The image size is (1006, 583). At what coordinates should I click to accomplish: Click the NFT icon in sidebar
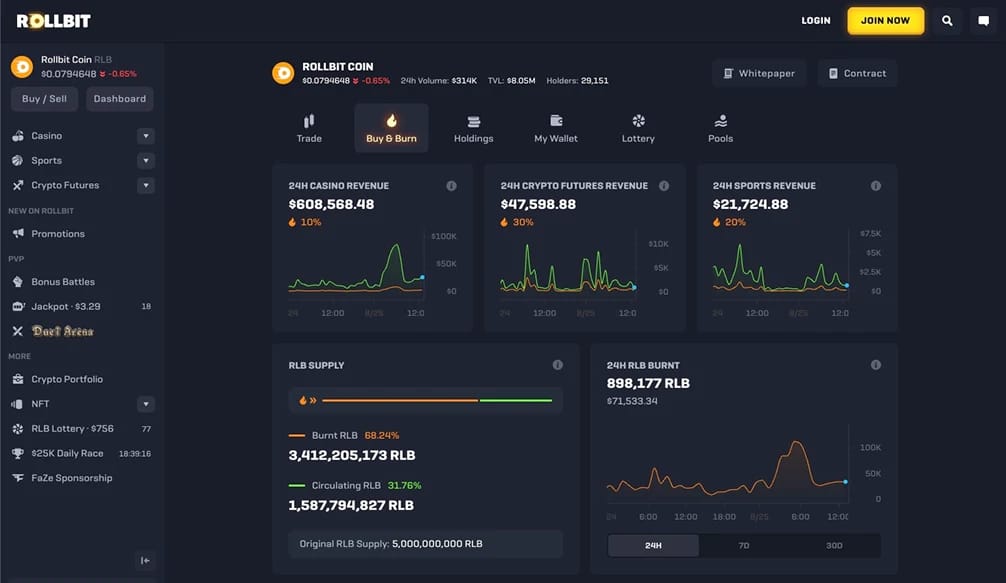click(x=18, y=404)
